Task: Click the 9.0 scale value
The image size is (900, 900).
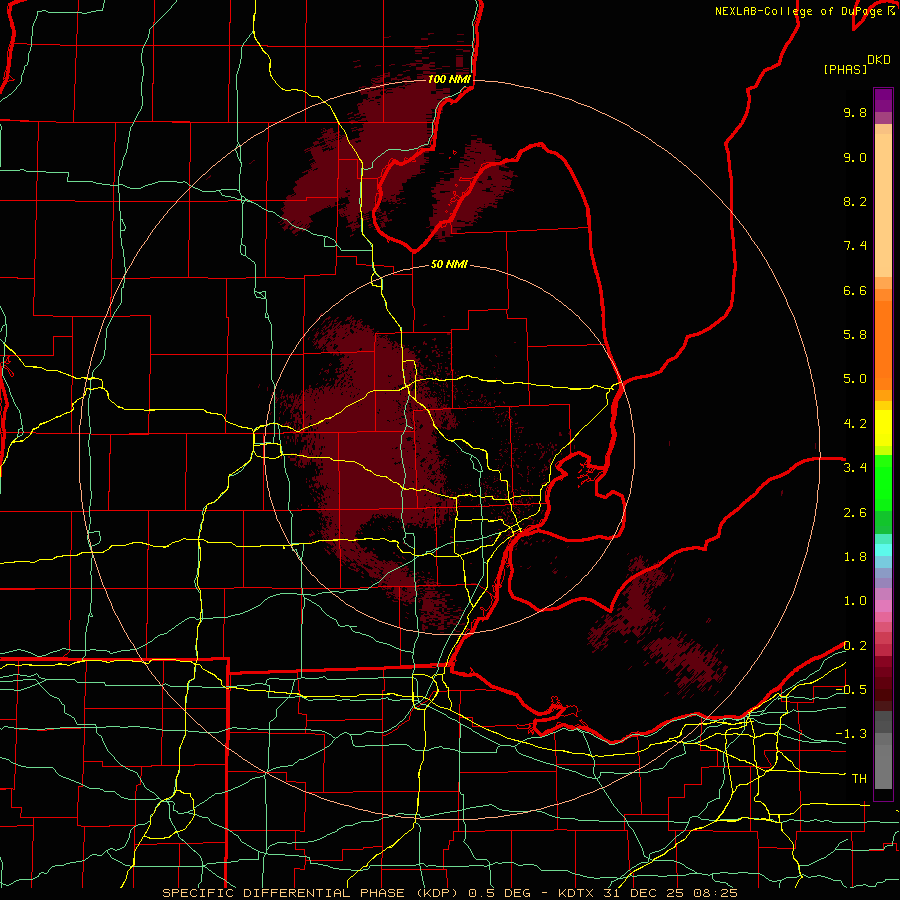Action: point(855,157)
